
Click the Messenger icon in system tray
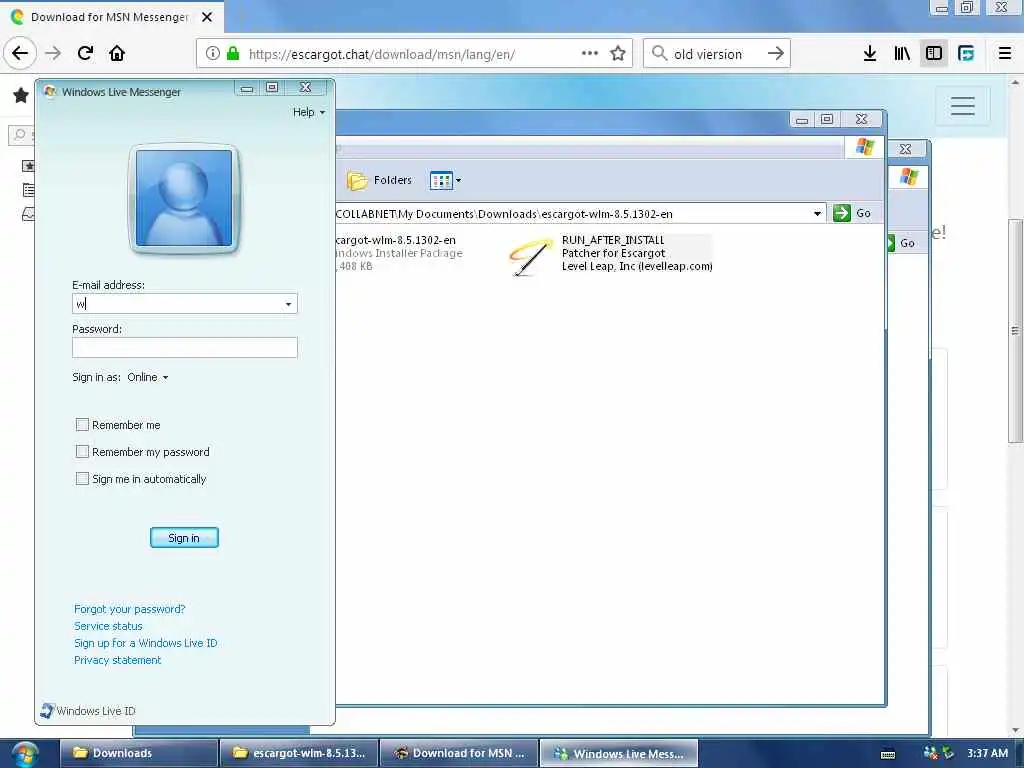coord(931,753)
